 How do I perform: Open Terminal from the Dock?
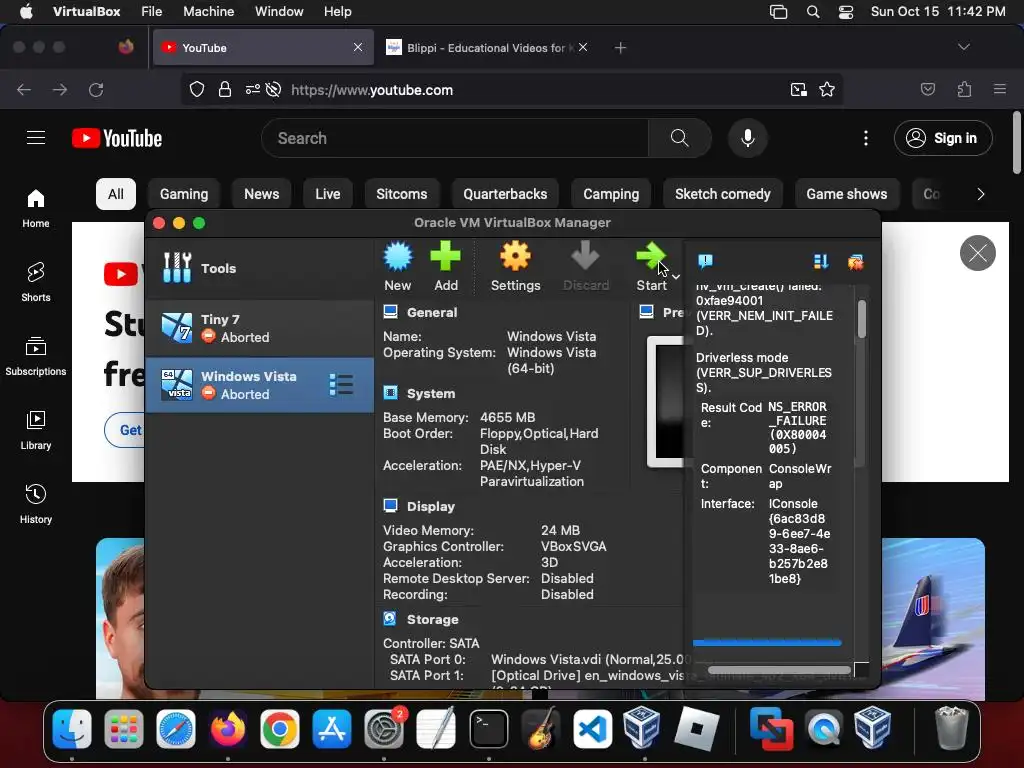(x=488, y=728)
